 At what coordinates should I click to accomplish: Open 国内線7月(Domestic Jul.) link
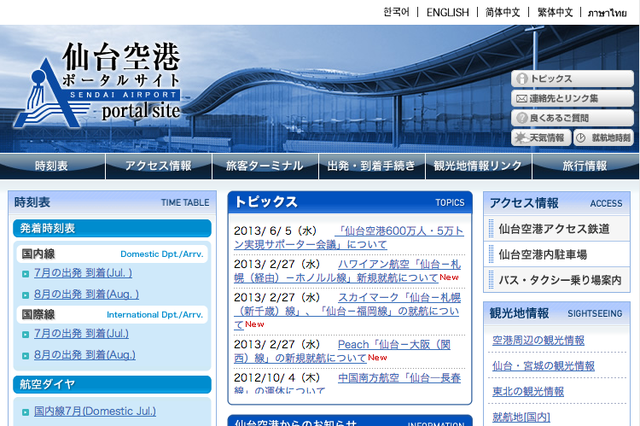95,411
